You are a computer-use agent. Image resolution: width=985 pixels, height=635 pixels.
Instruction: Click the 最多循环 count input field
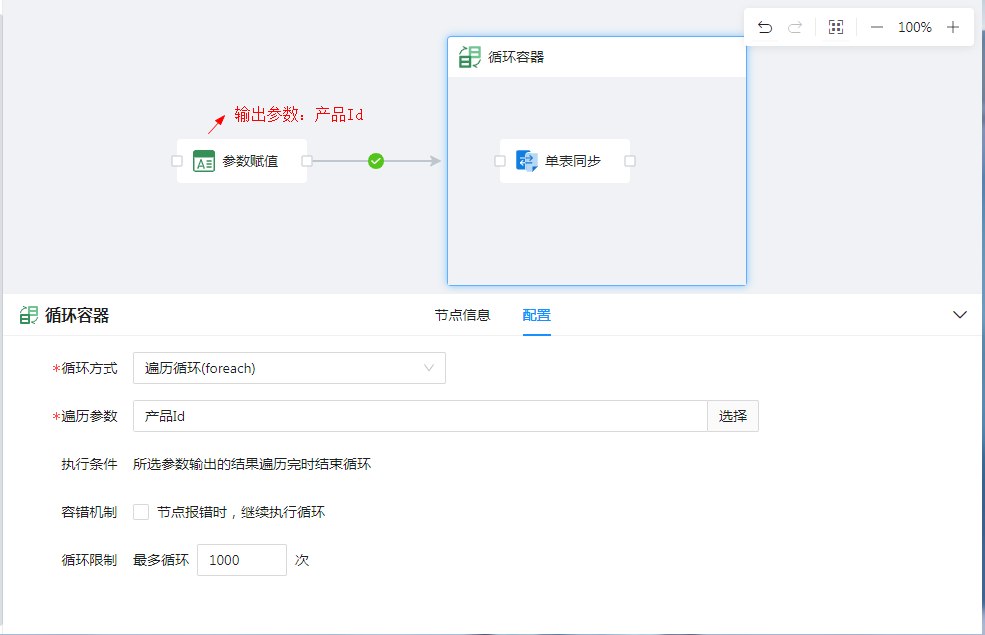241,560
